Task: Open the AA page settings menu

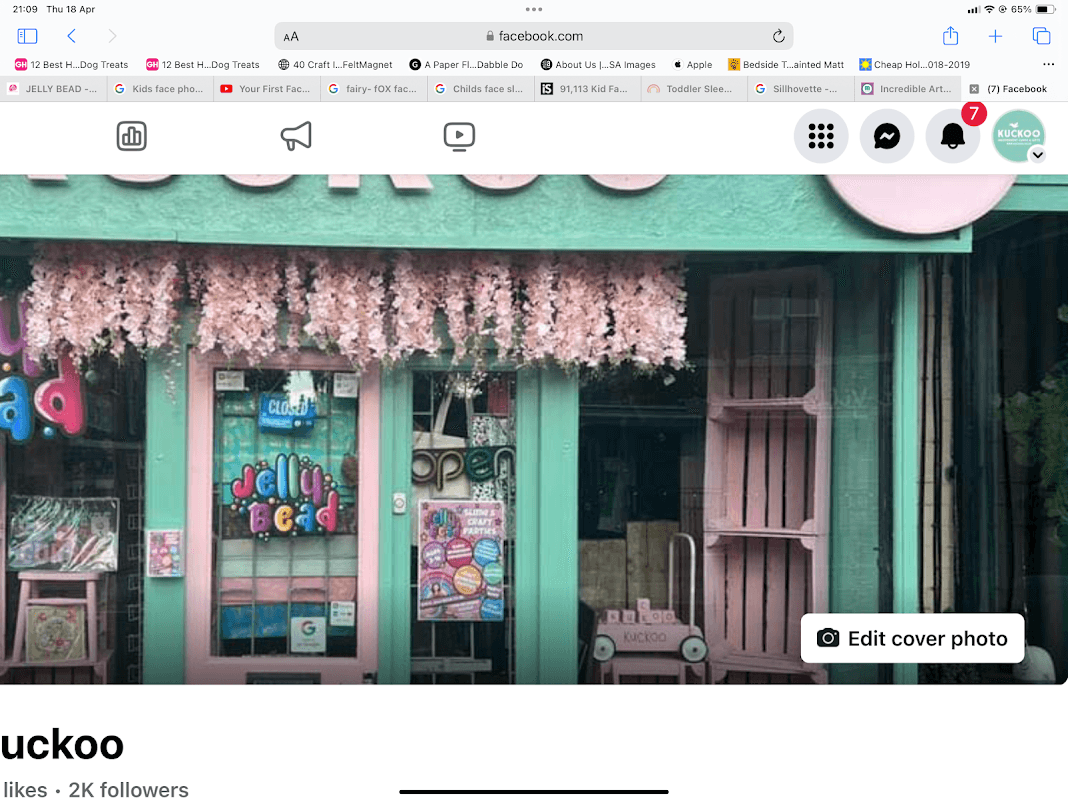Action: pos(291,37)
